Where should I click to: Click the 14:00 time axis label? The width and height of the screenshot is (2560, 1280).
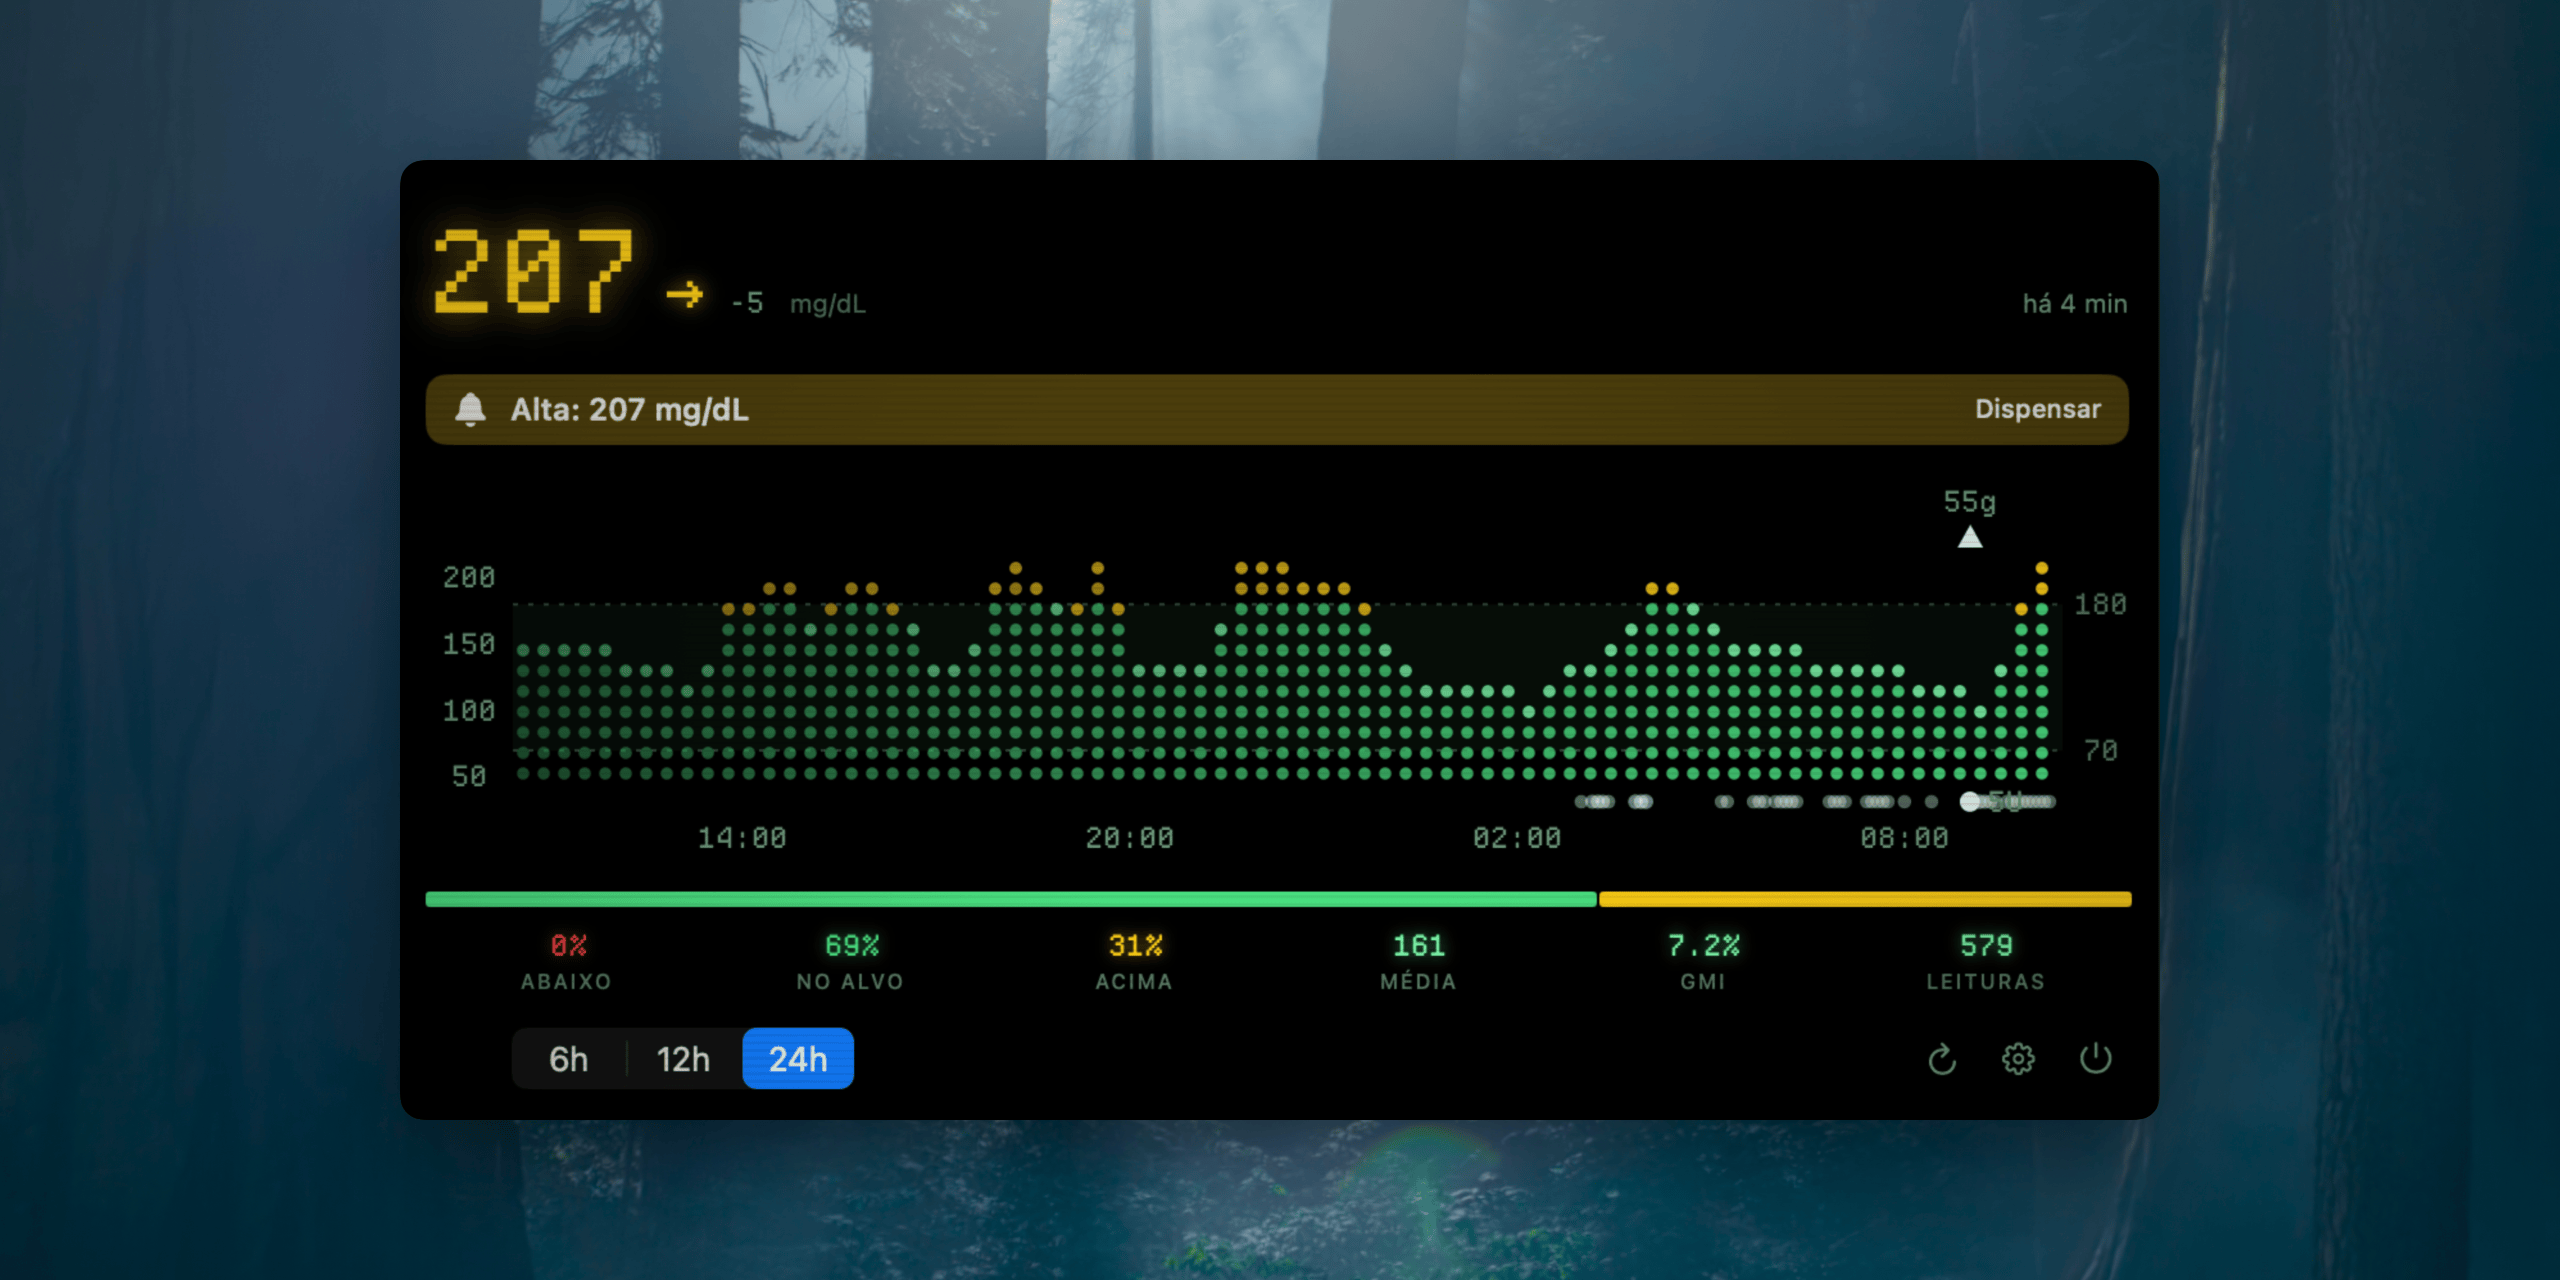(742, 838)
